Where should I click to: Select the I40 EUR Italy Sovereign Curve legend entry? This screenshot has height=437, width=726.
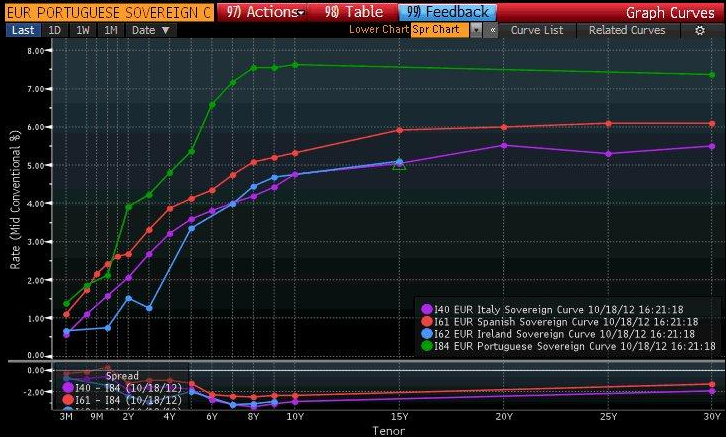point(552,309)
